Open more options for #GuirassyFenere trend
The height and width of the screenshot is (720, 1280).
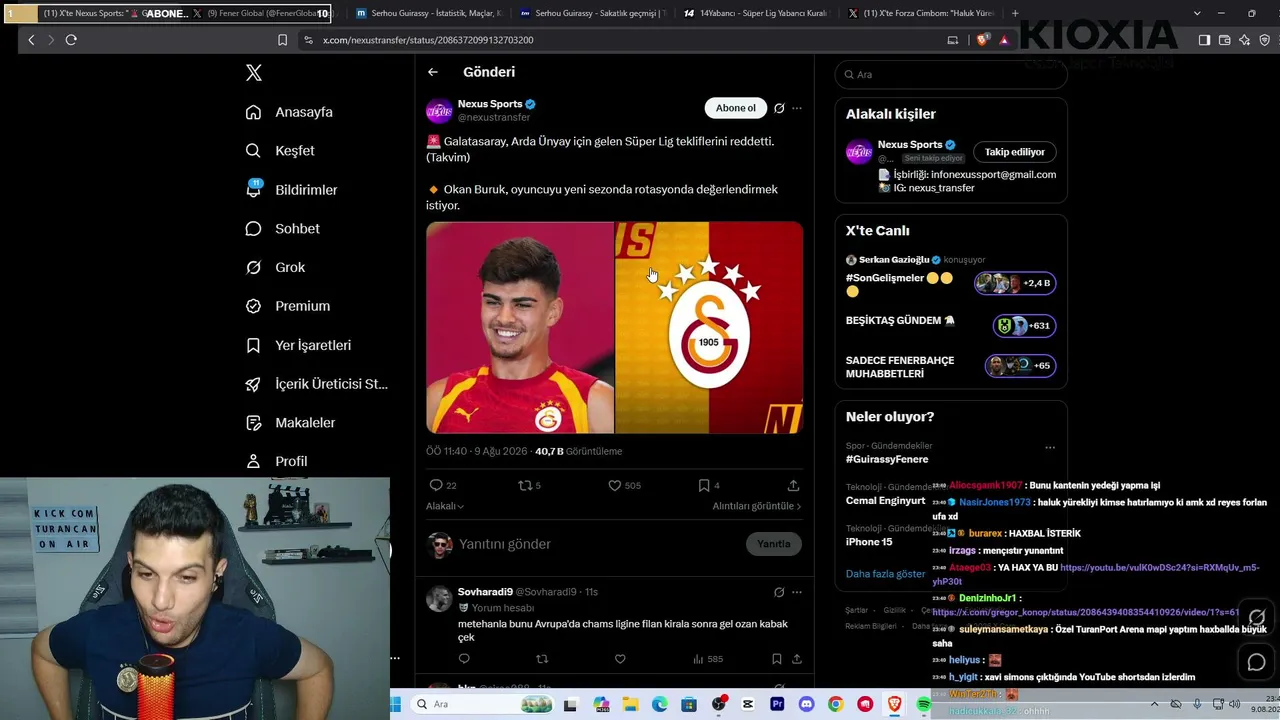coord(1049,447)
